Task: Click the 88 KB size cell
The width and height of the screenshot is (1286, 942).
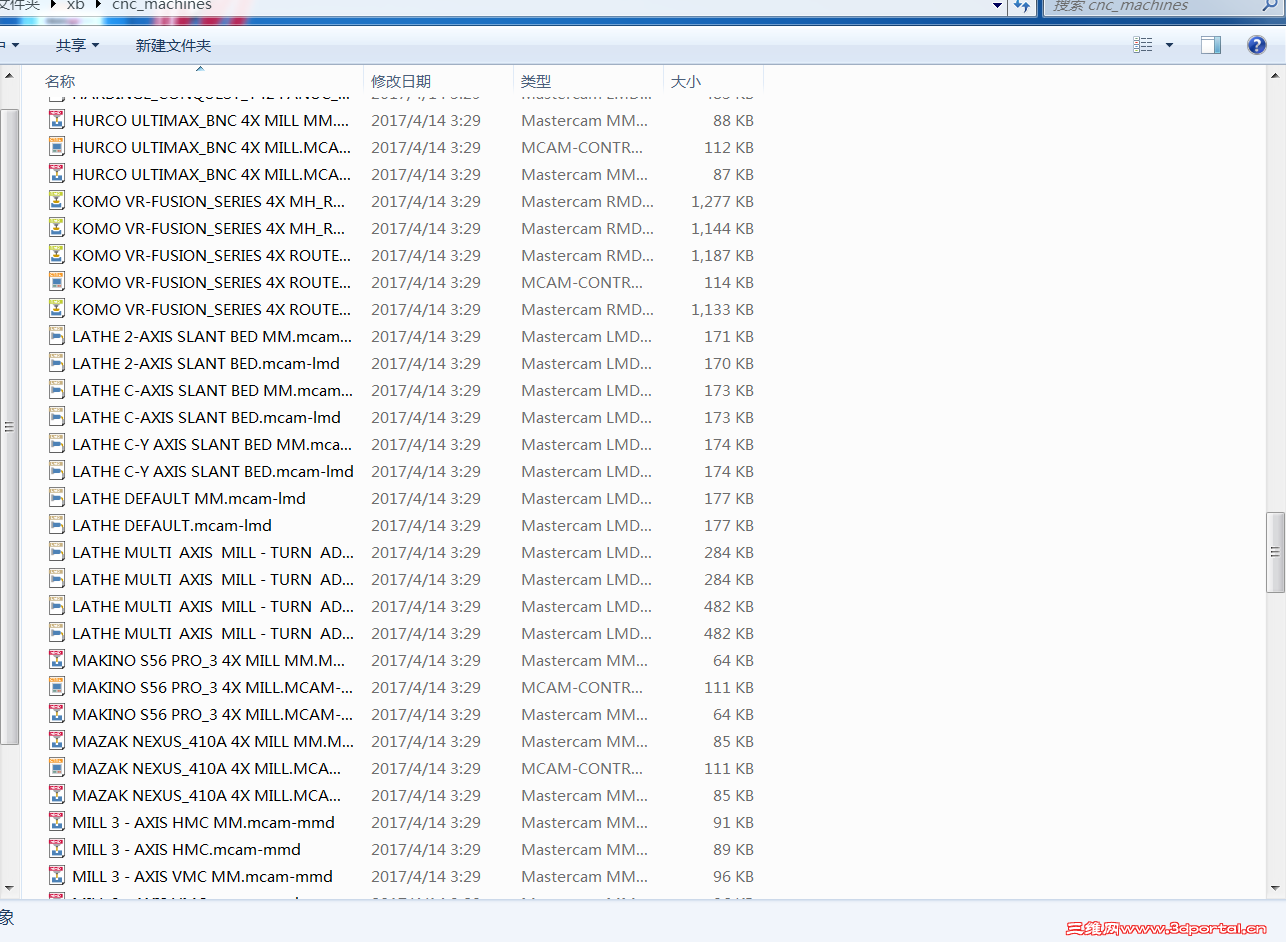Action: pyautogui.click(x=734, y=120)
